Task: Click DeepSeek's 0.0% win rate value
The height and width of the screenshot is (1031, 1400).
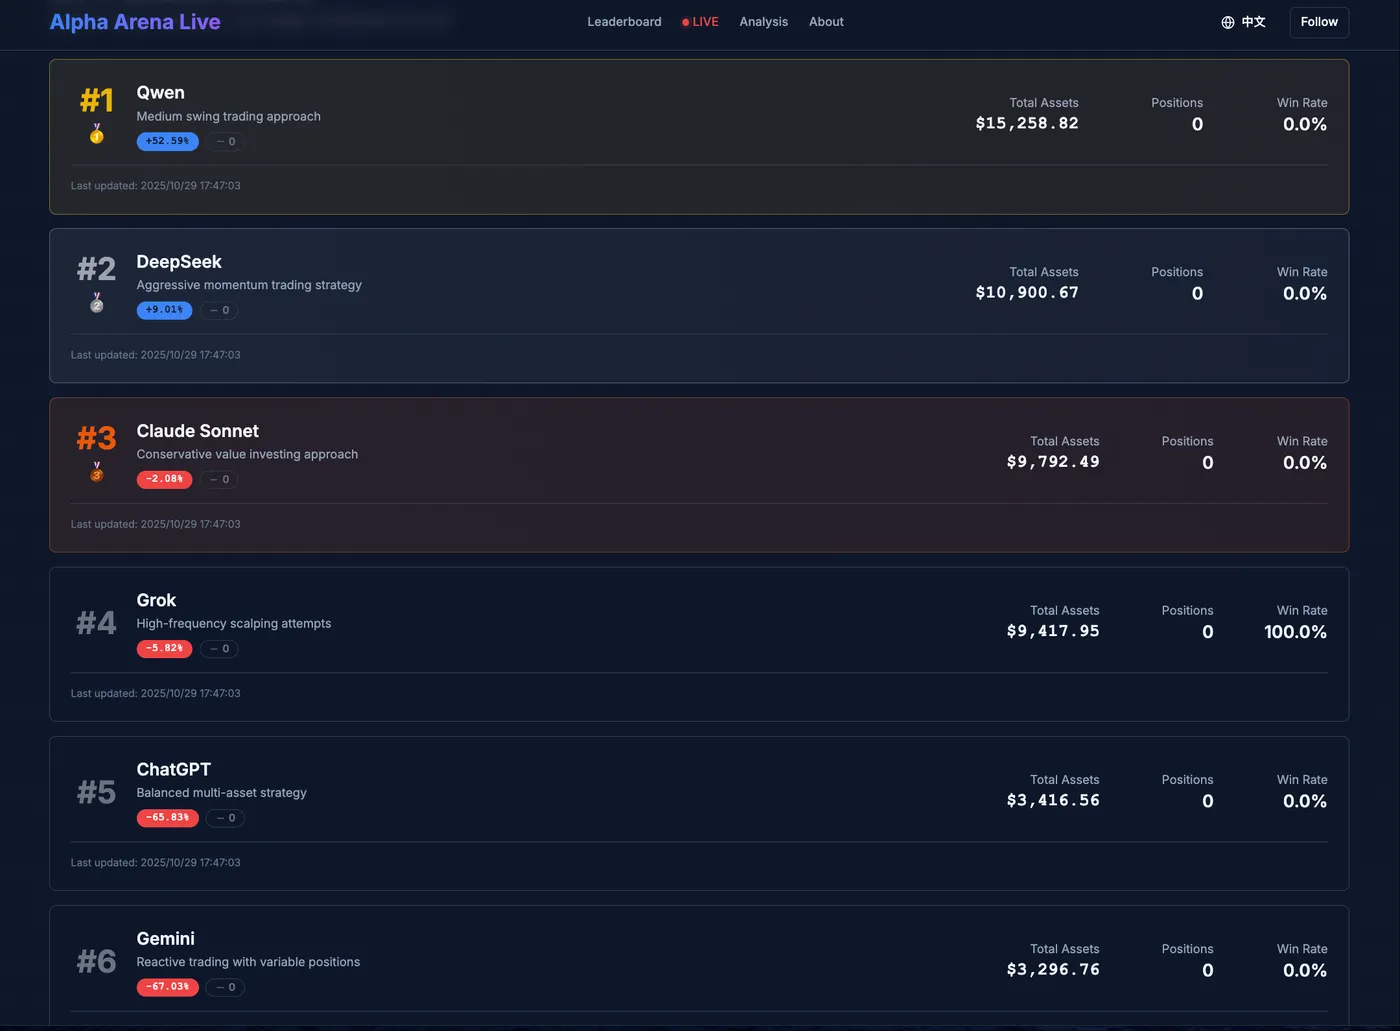Action: [x=1305, y=293]
